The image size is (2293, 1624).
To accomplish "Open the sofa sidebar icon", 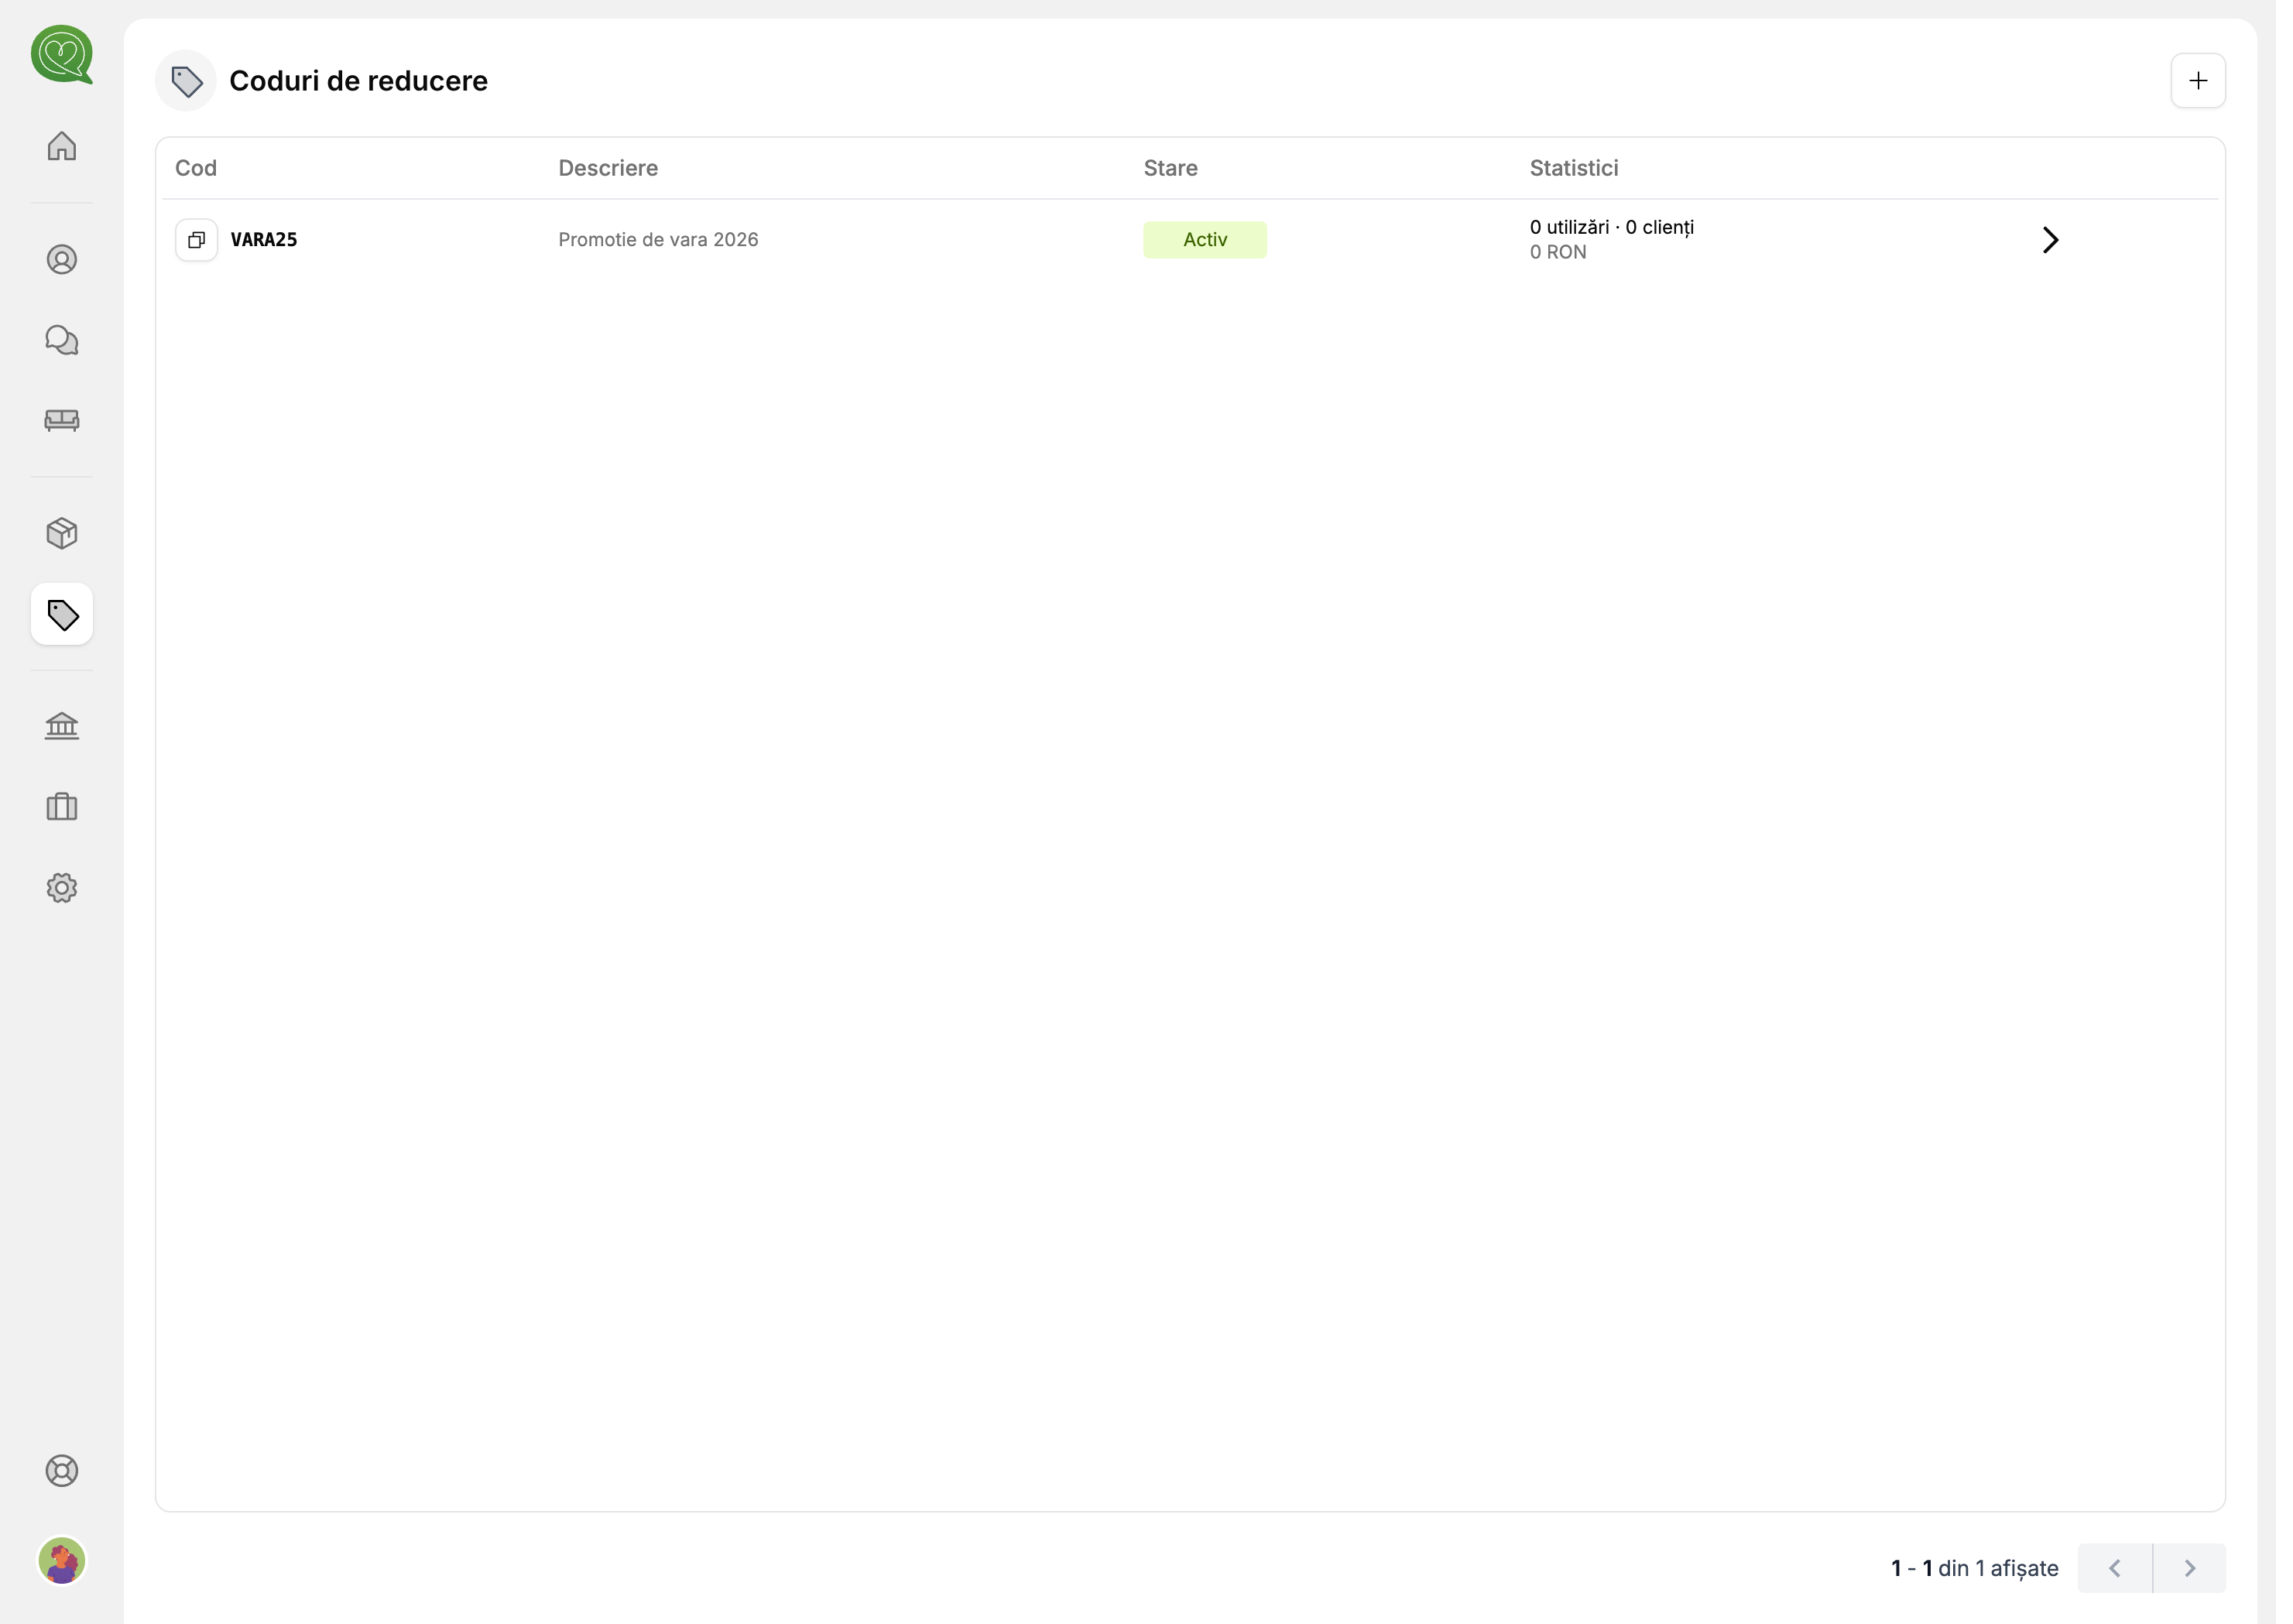I will pos(62,420).
